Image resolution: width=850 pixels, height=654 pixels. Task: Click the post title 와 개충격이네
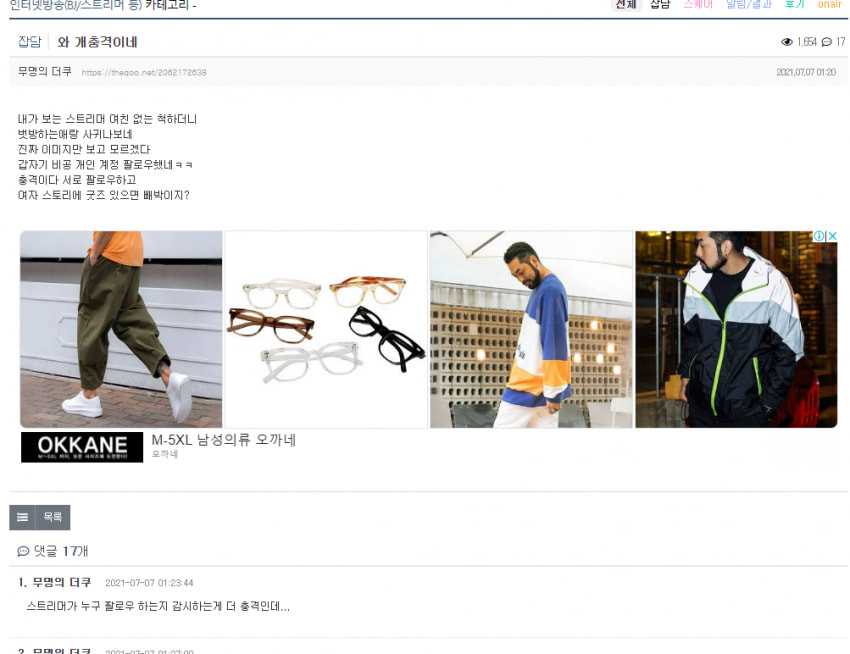97,42
